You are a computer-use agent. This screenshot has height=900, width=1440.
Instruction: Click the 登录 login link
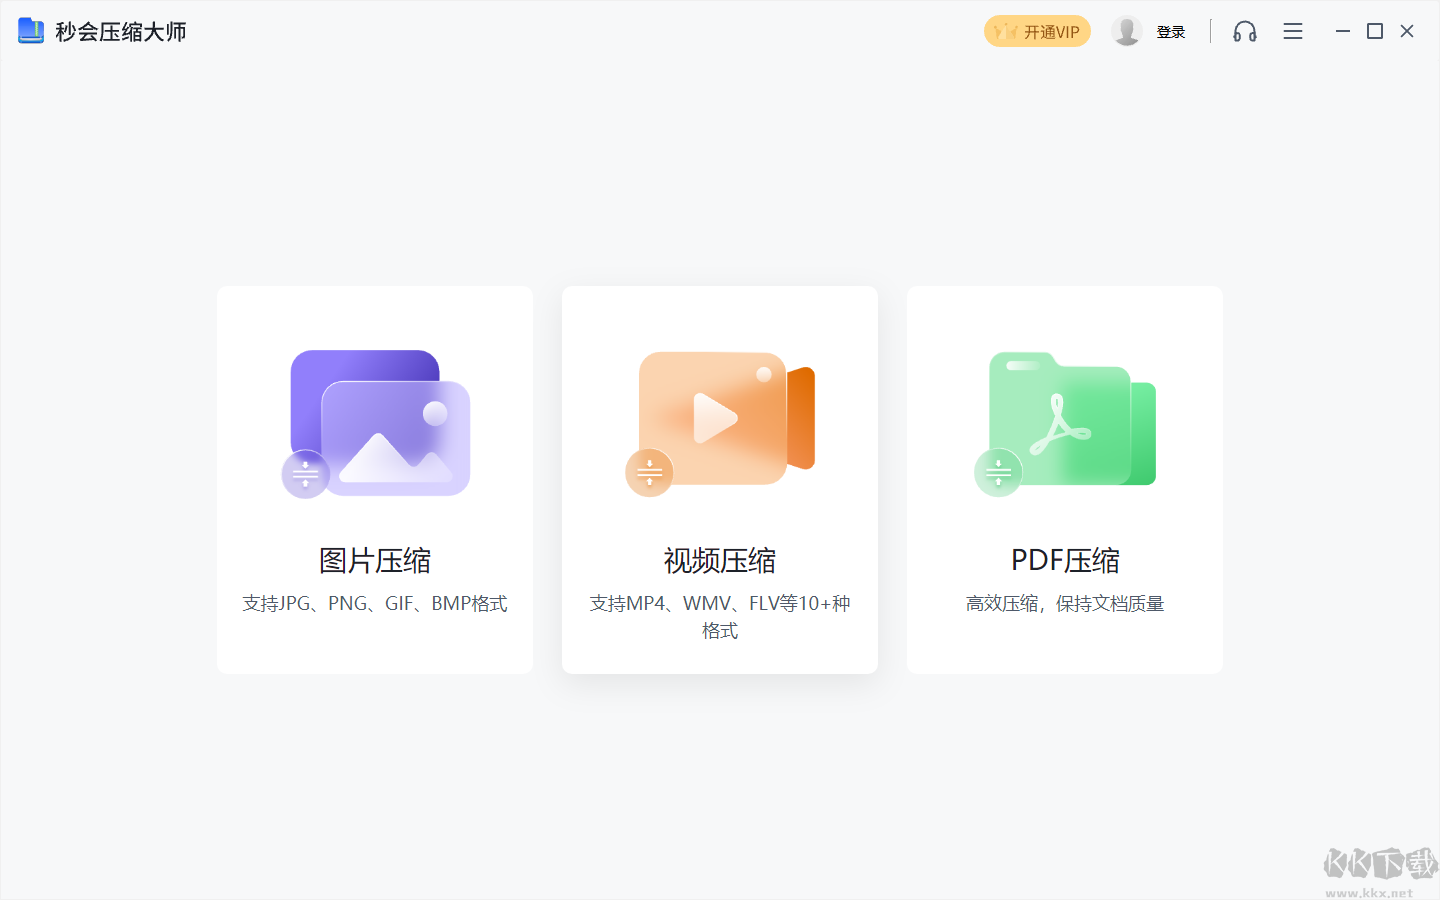point(1171,31)
